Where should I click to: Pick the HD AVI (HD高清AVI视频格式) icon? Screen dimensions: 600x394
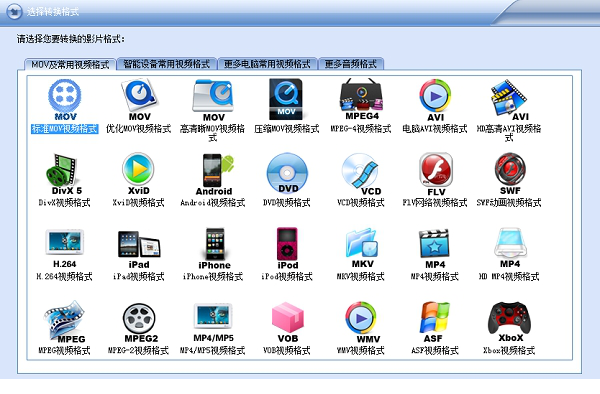510,99
